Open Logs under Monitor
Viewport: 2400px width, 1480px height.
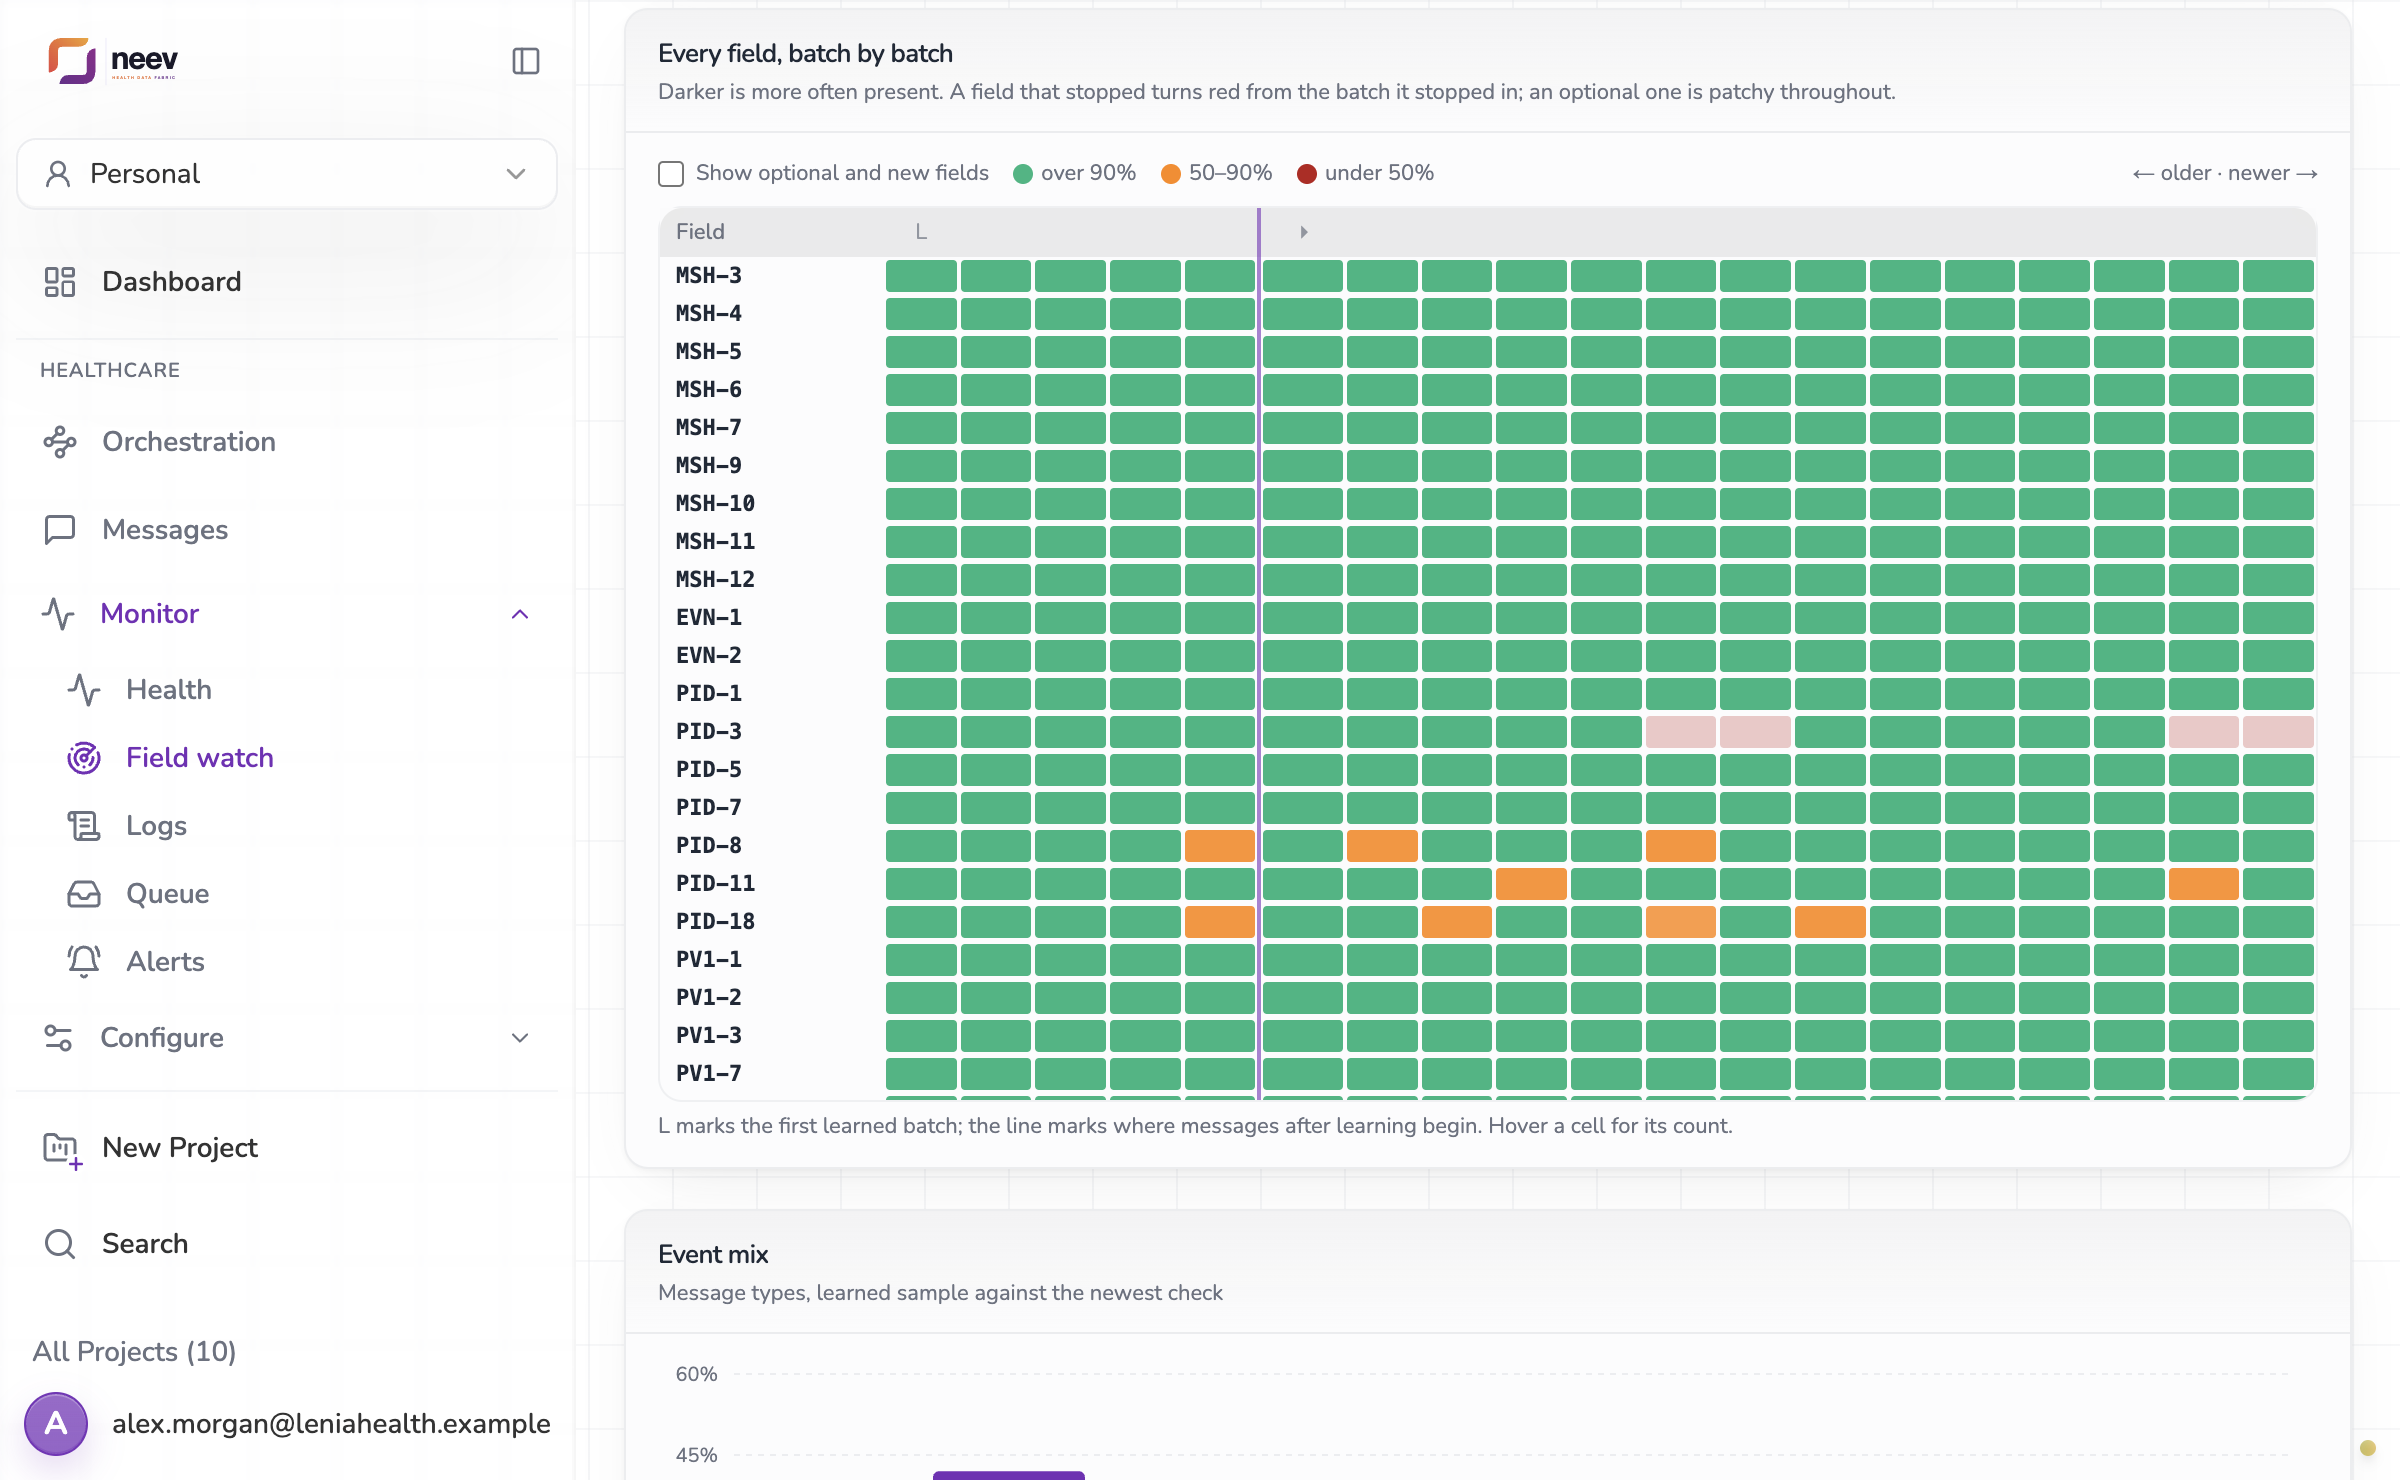pos(156,826)
